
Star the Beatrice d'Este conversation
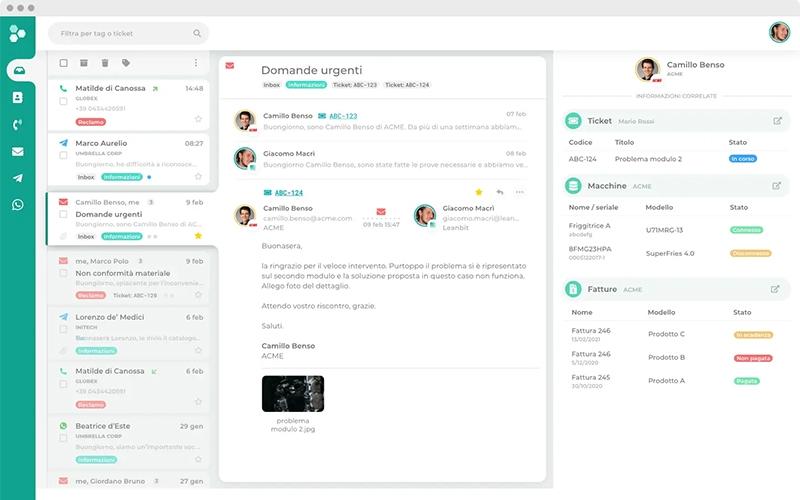tap(198, 459)
